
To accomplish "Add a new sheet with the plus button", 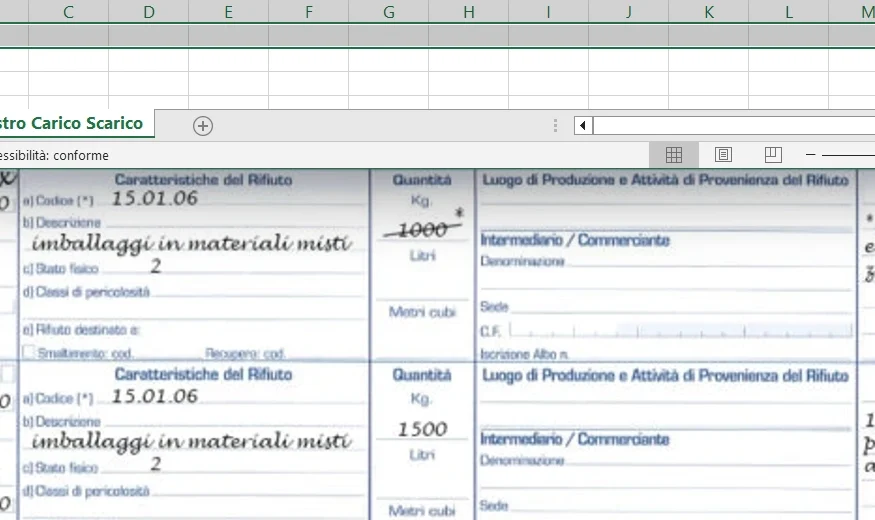I will click(203, 125).
